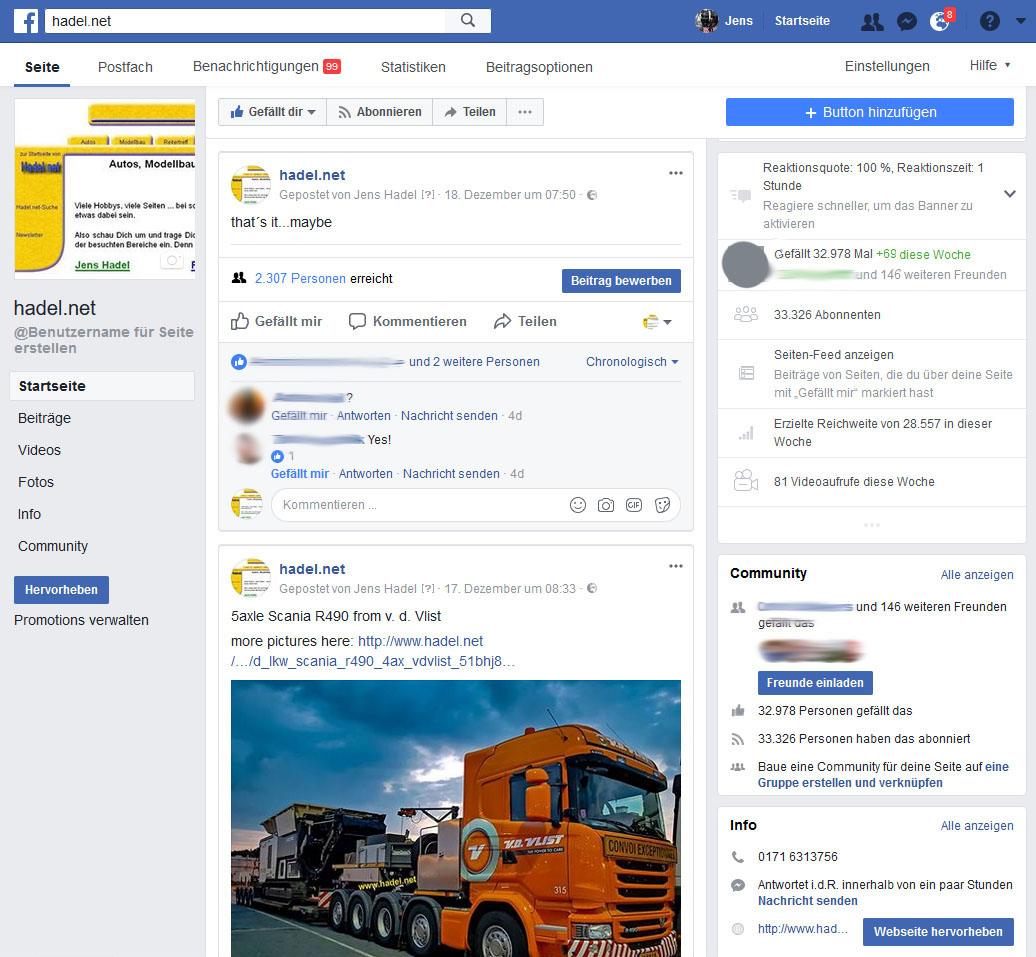Open Info in left sidebar
The width and height of the screenshot is (1036, 957).
pos(29,514)
